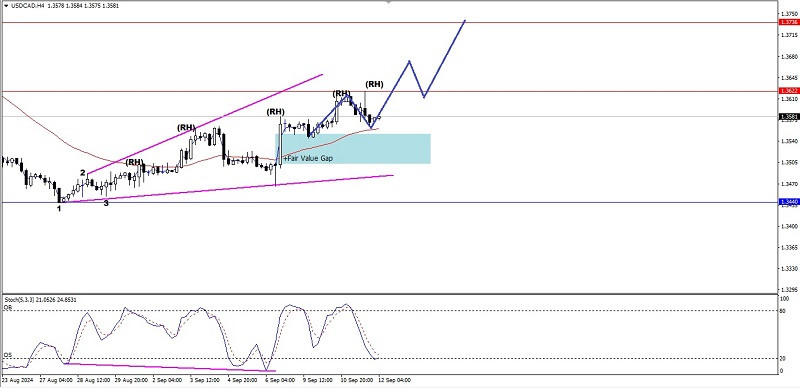Click the wave label 3 on the chart

tap(106, 203)
